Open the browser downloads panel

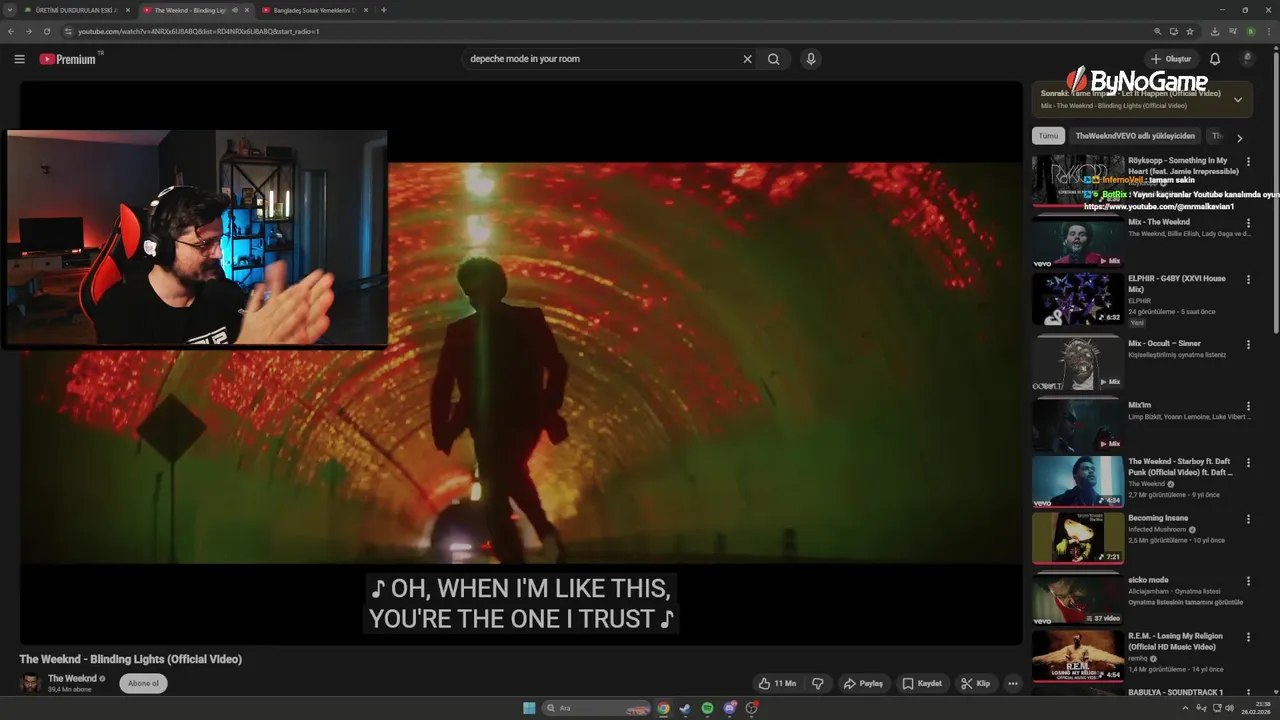pos(1214,31)
